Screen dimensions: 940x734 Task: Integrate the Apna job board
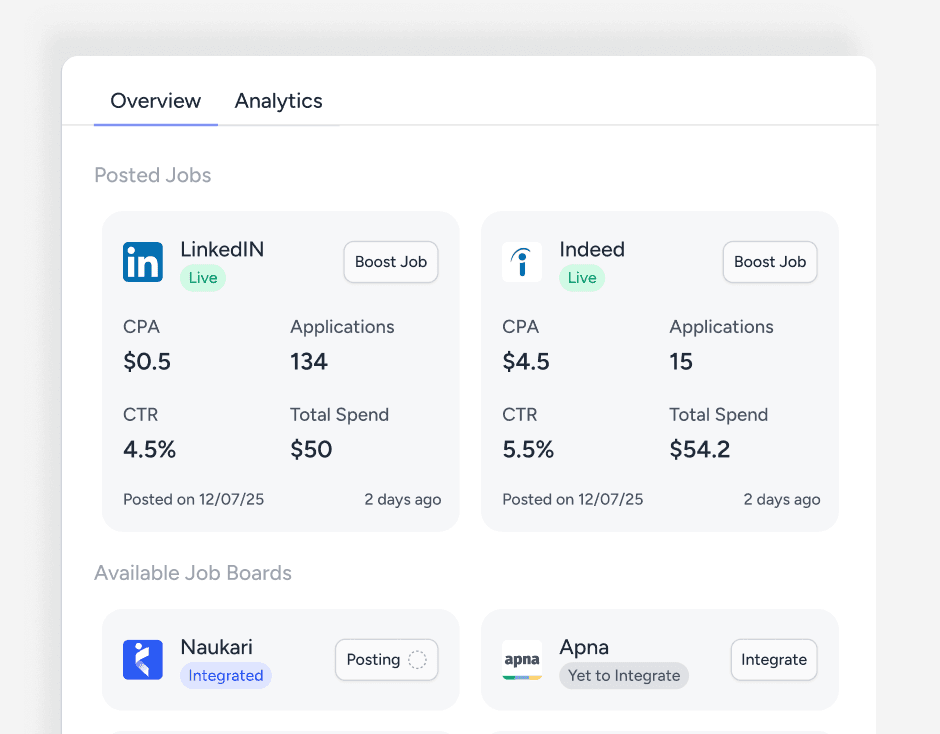(x=774, y=660)
